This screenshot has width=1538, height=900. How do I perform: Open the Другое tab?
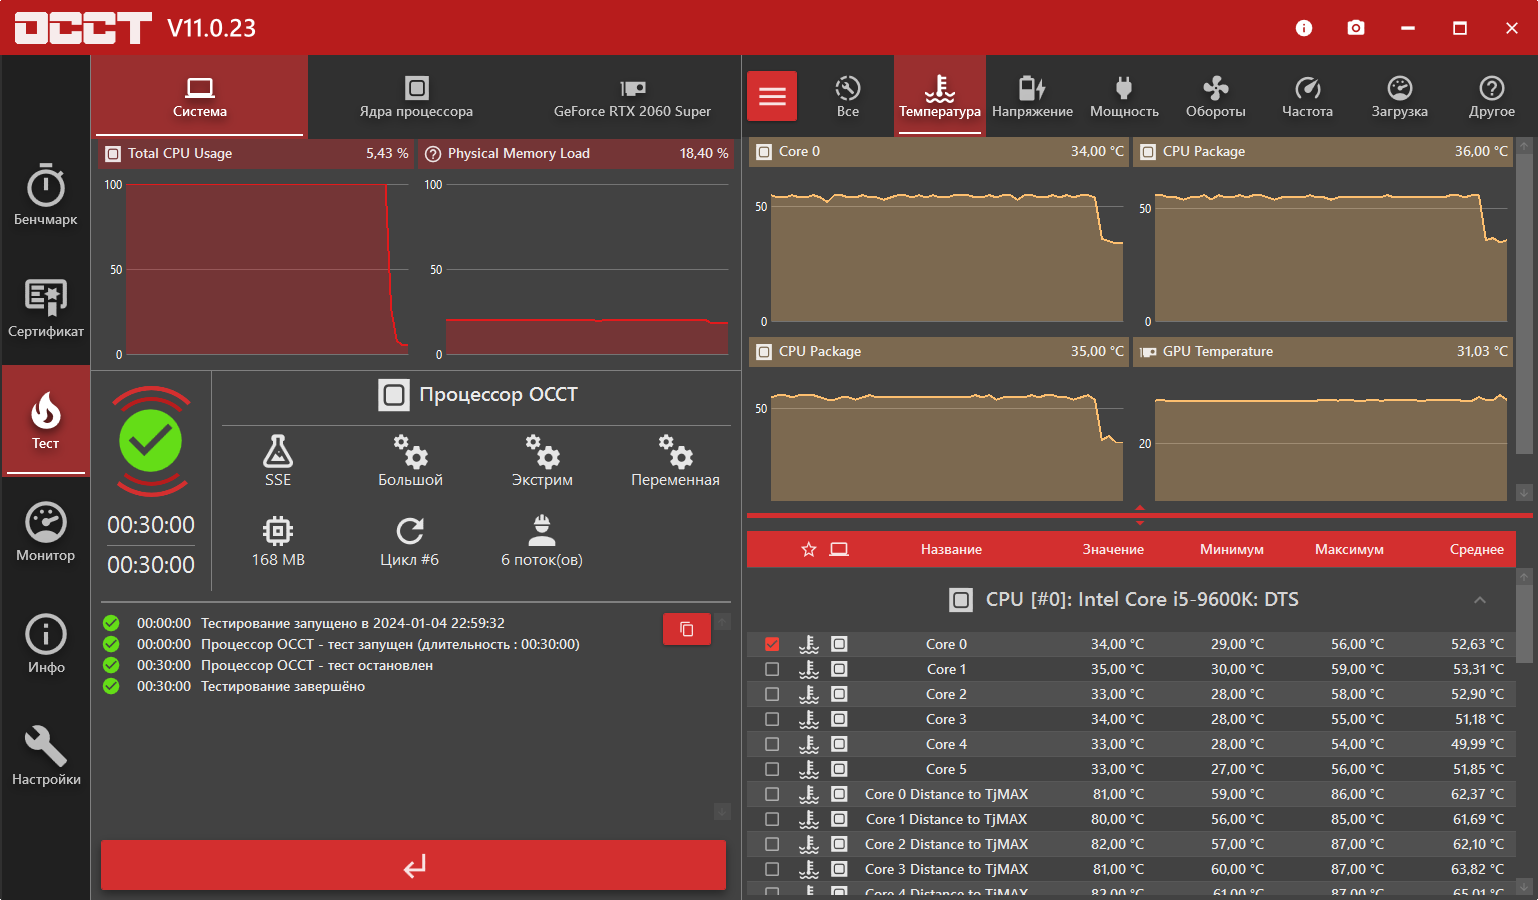point(1492,96)
